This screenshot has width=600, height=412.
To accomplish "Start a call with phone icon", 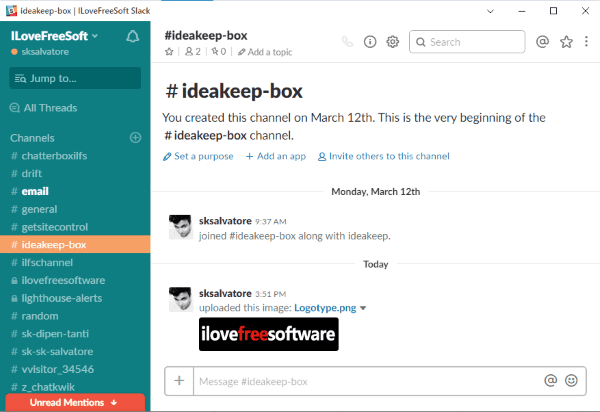I will (347, 42).
